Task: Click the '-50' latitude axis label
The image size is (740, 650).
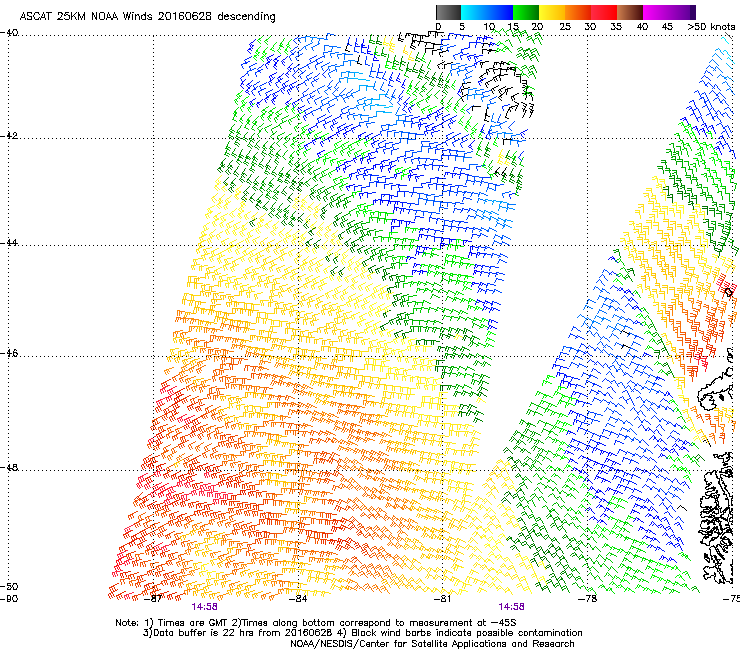Action: 9,586
